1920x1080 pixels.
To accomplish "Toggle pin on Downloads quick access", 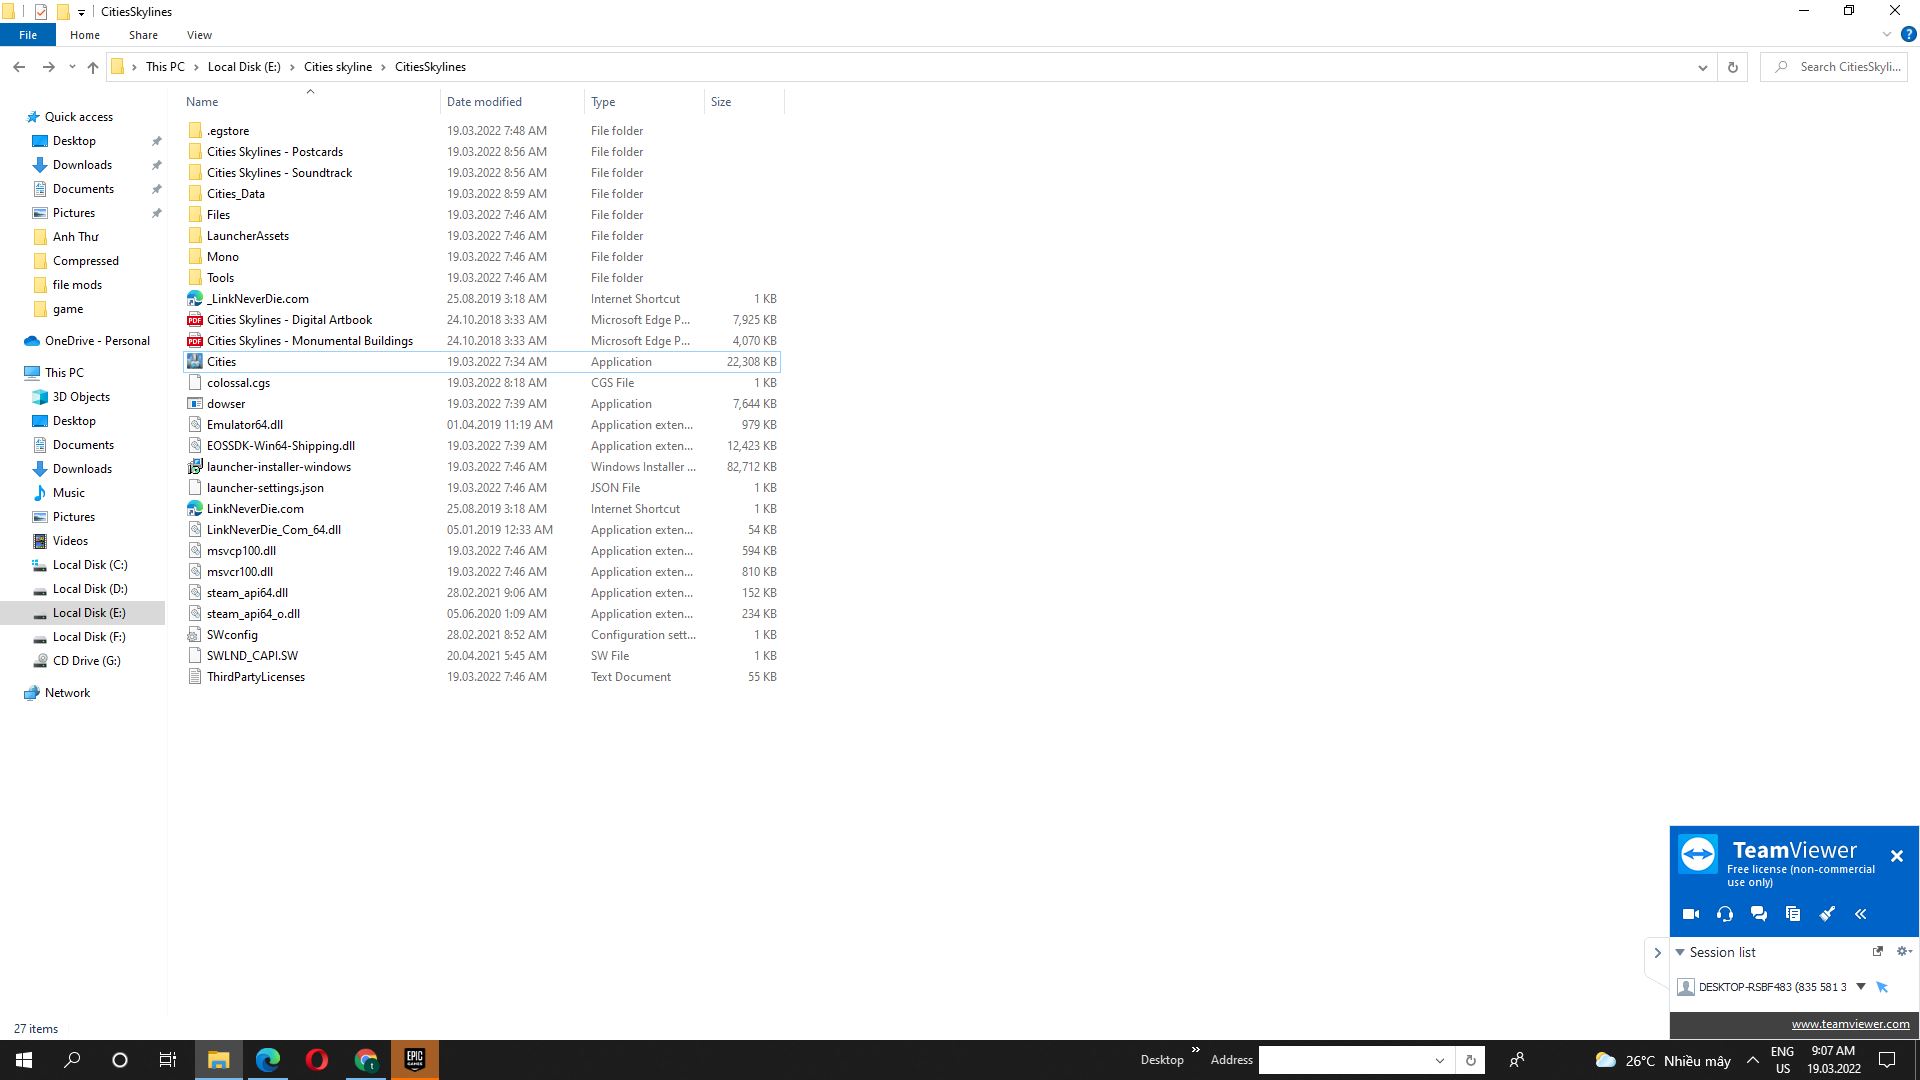I will (156, 164).
